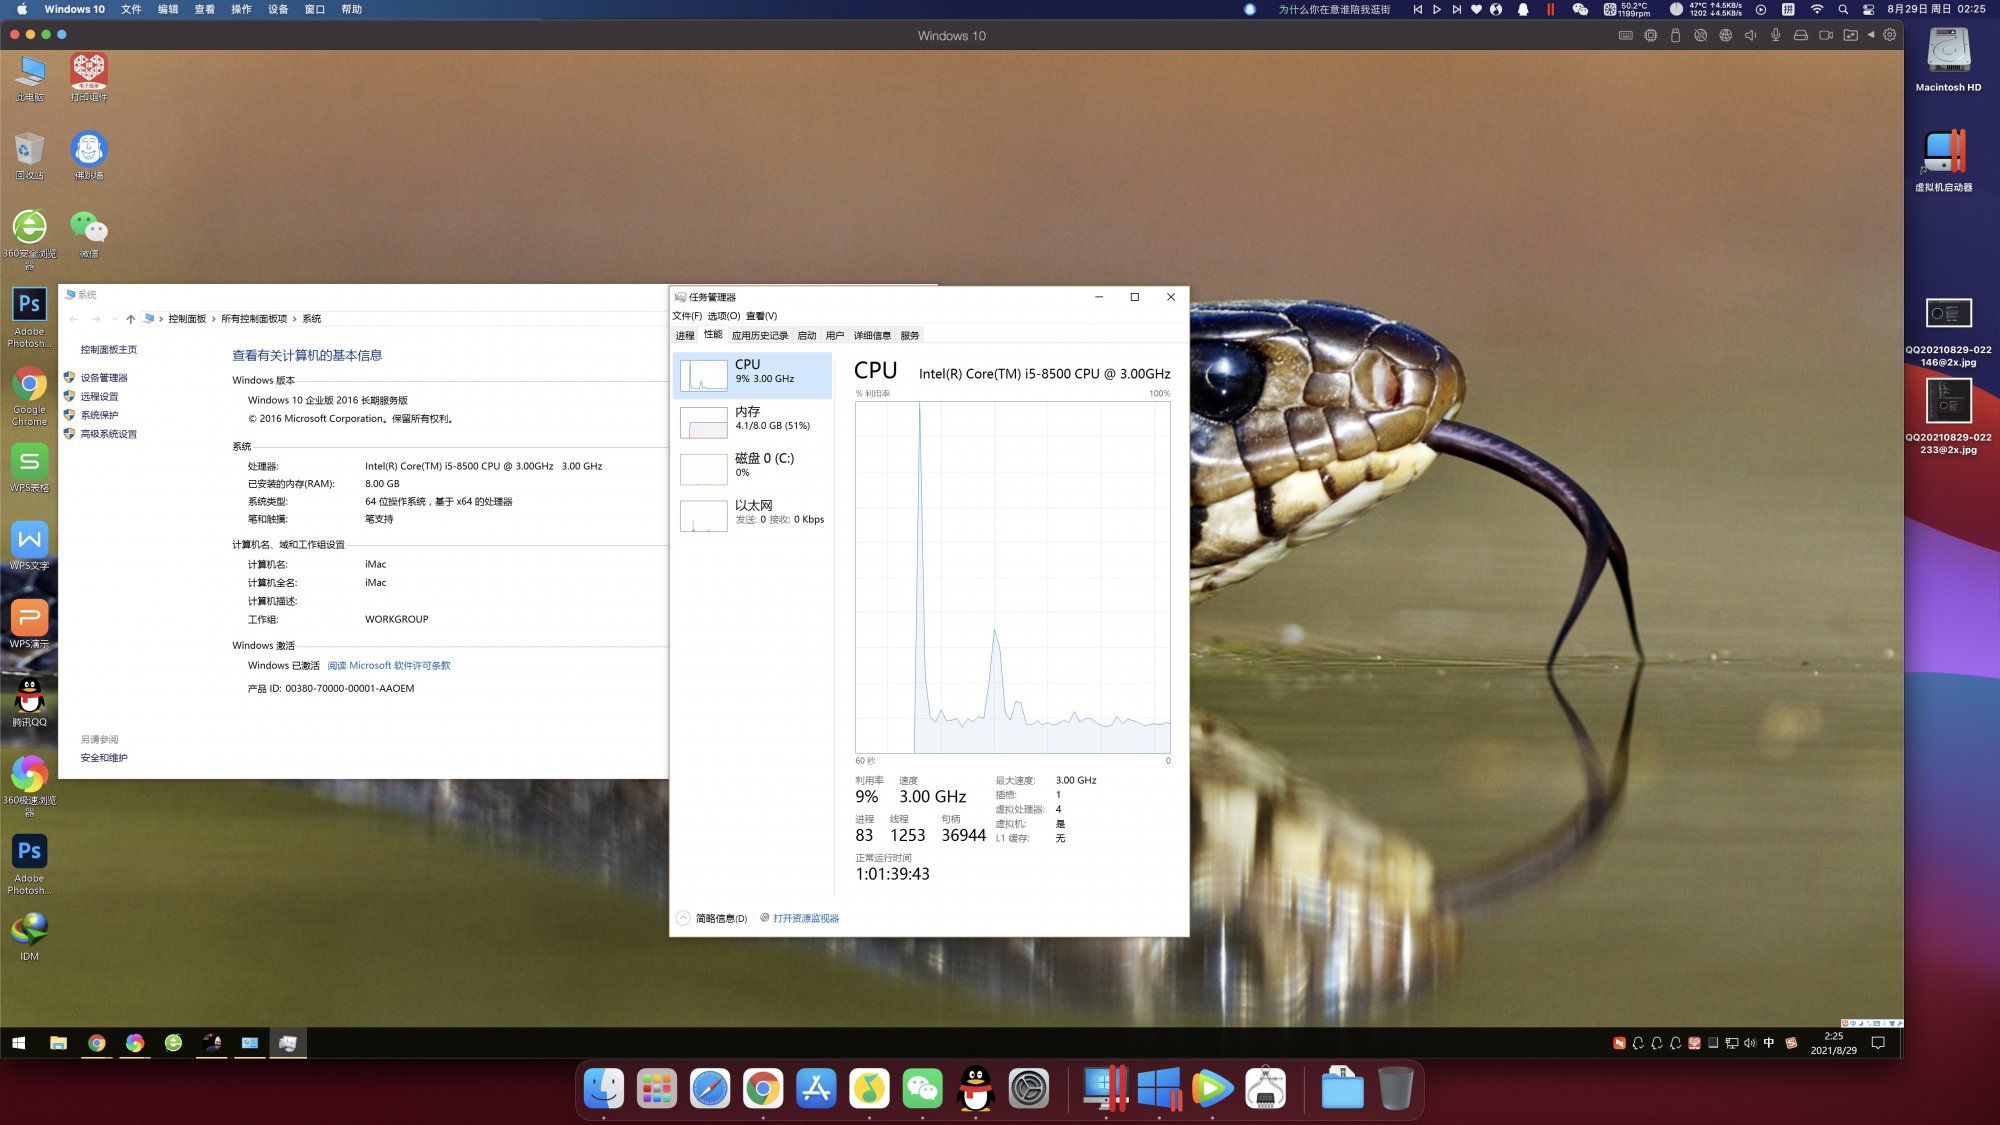2000x1125 pixels.
Task: Click 控制面板 breadcrumb in address bar
Action: coord(187,319)
